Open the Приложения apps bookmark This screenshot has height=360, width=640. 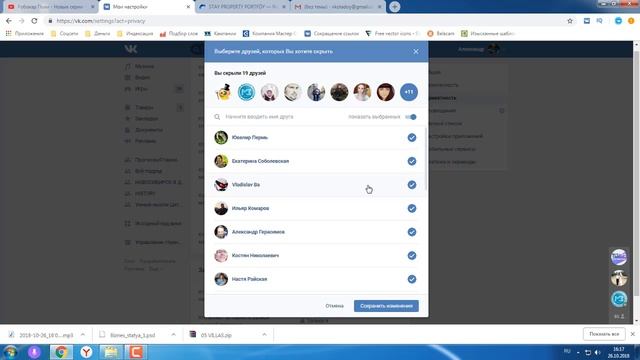pyautogui.click(x=24, y=33)
